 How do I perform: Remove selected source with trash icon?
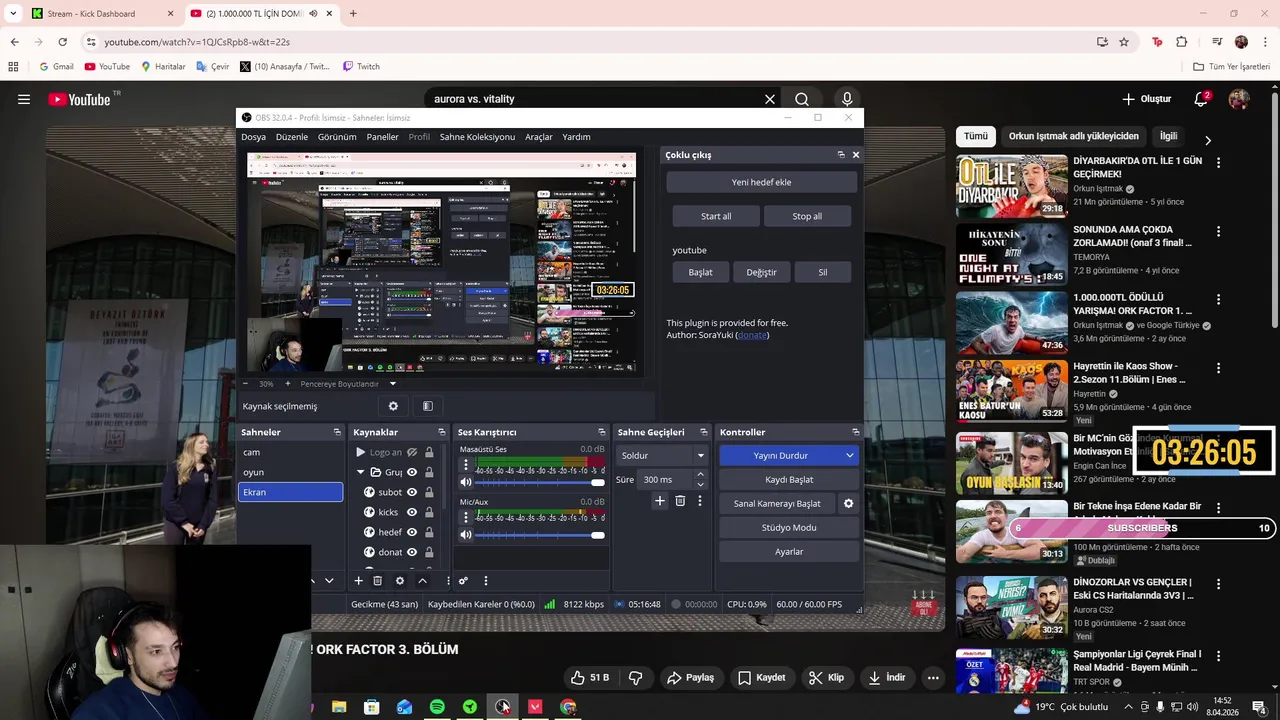[377, 581]
